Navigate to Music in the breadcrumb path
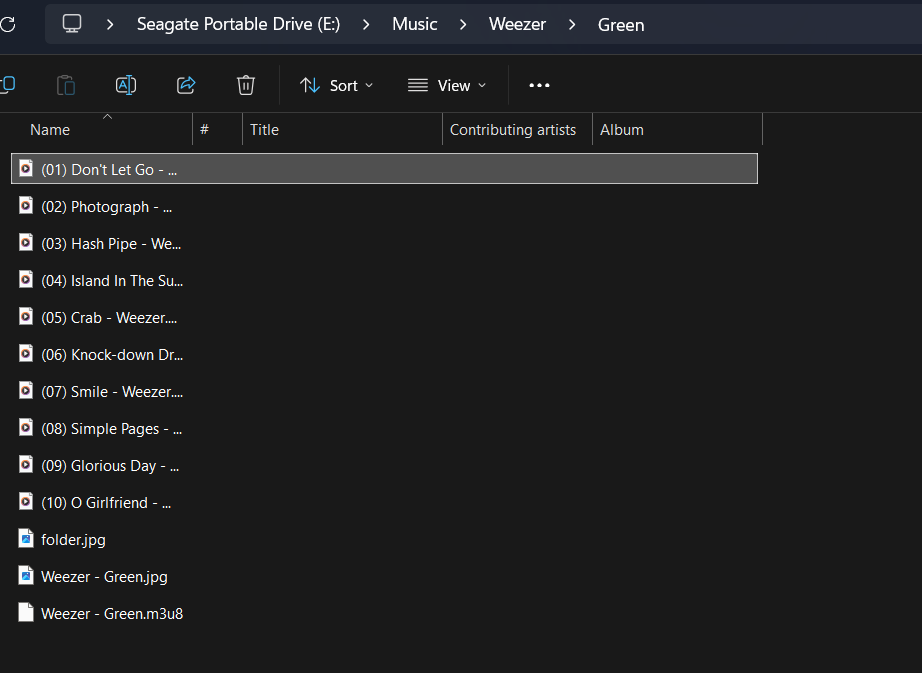The image size is (922, 673). (414, 24)
